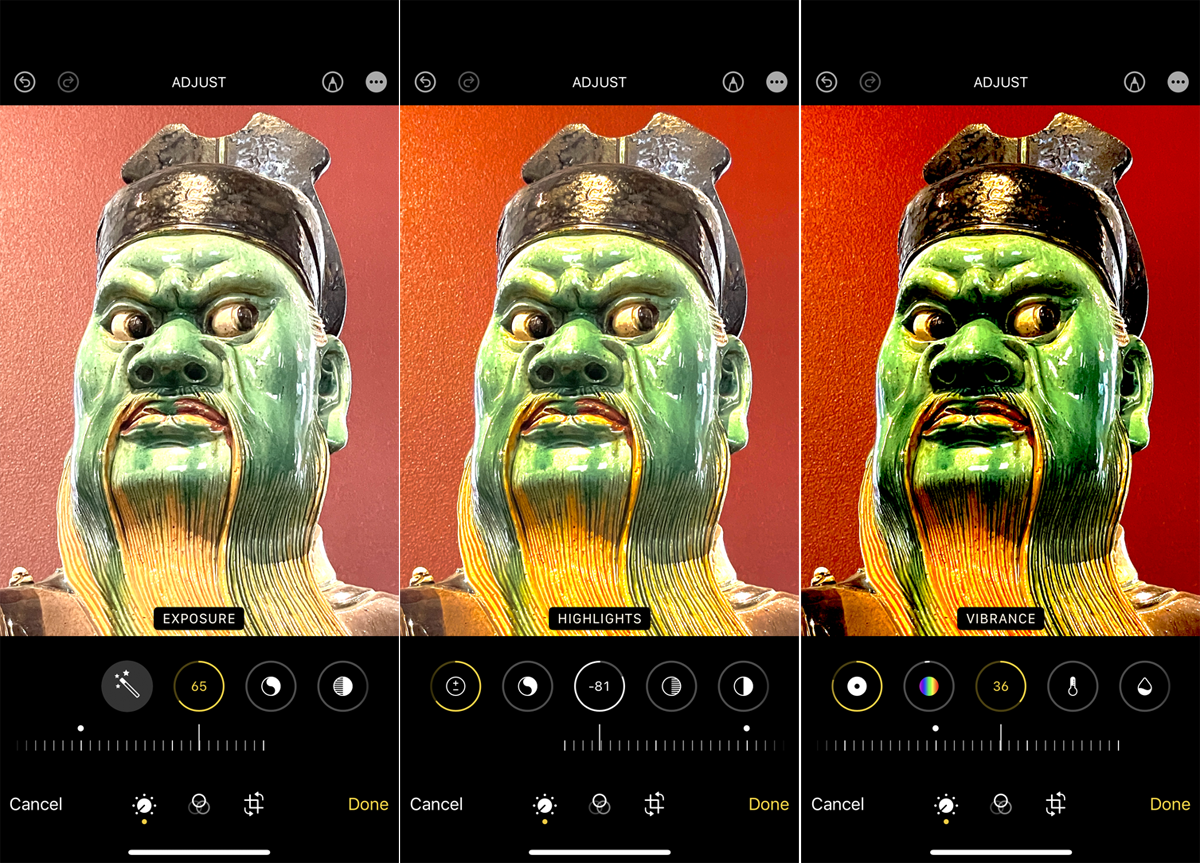Select the Black Point icon in Vibrance screen
Viewport: 1200px width, 863px height.
coord(857,686)
